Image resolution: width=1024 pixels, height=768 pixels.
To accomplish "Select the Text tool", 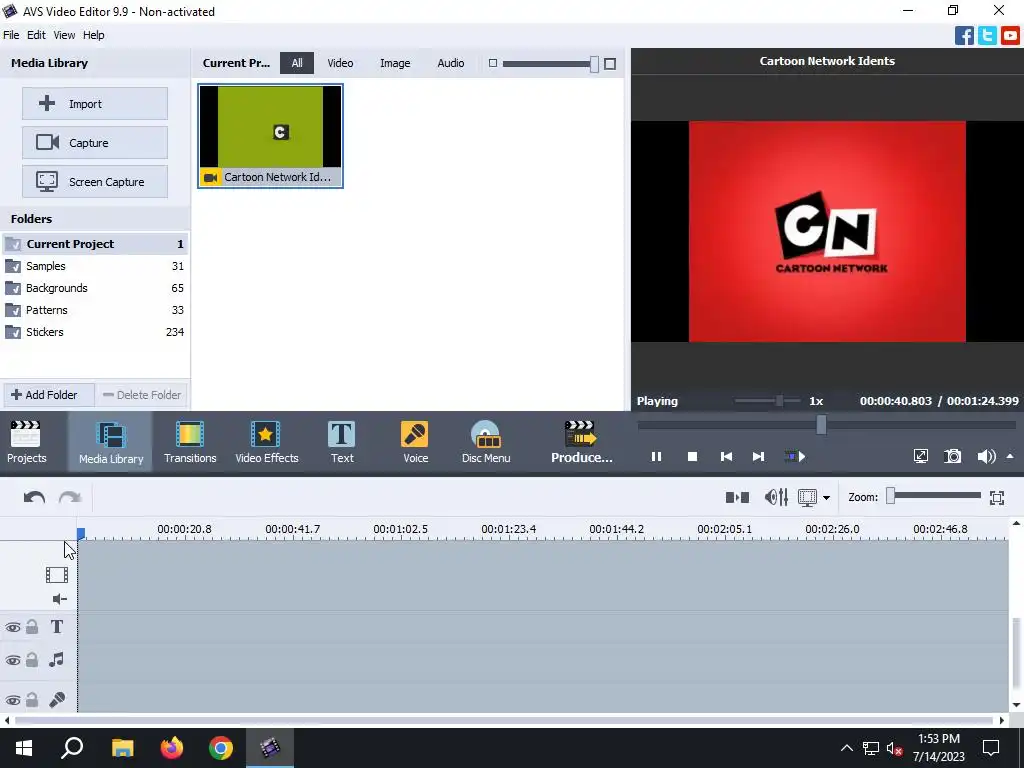I will pos(342,441).
